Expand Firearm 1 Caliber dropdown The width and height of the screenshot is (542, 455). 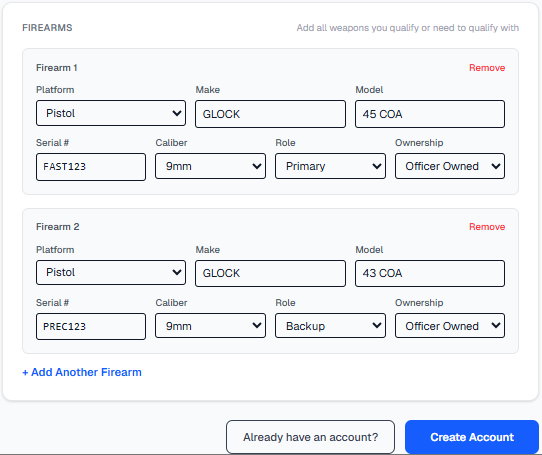click(210, 166)
